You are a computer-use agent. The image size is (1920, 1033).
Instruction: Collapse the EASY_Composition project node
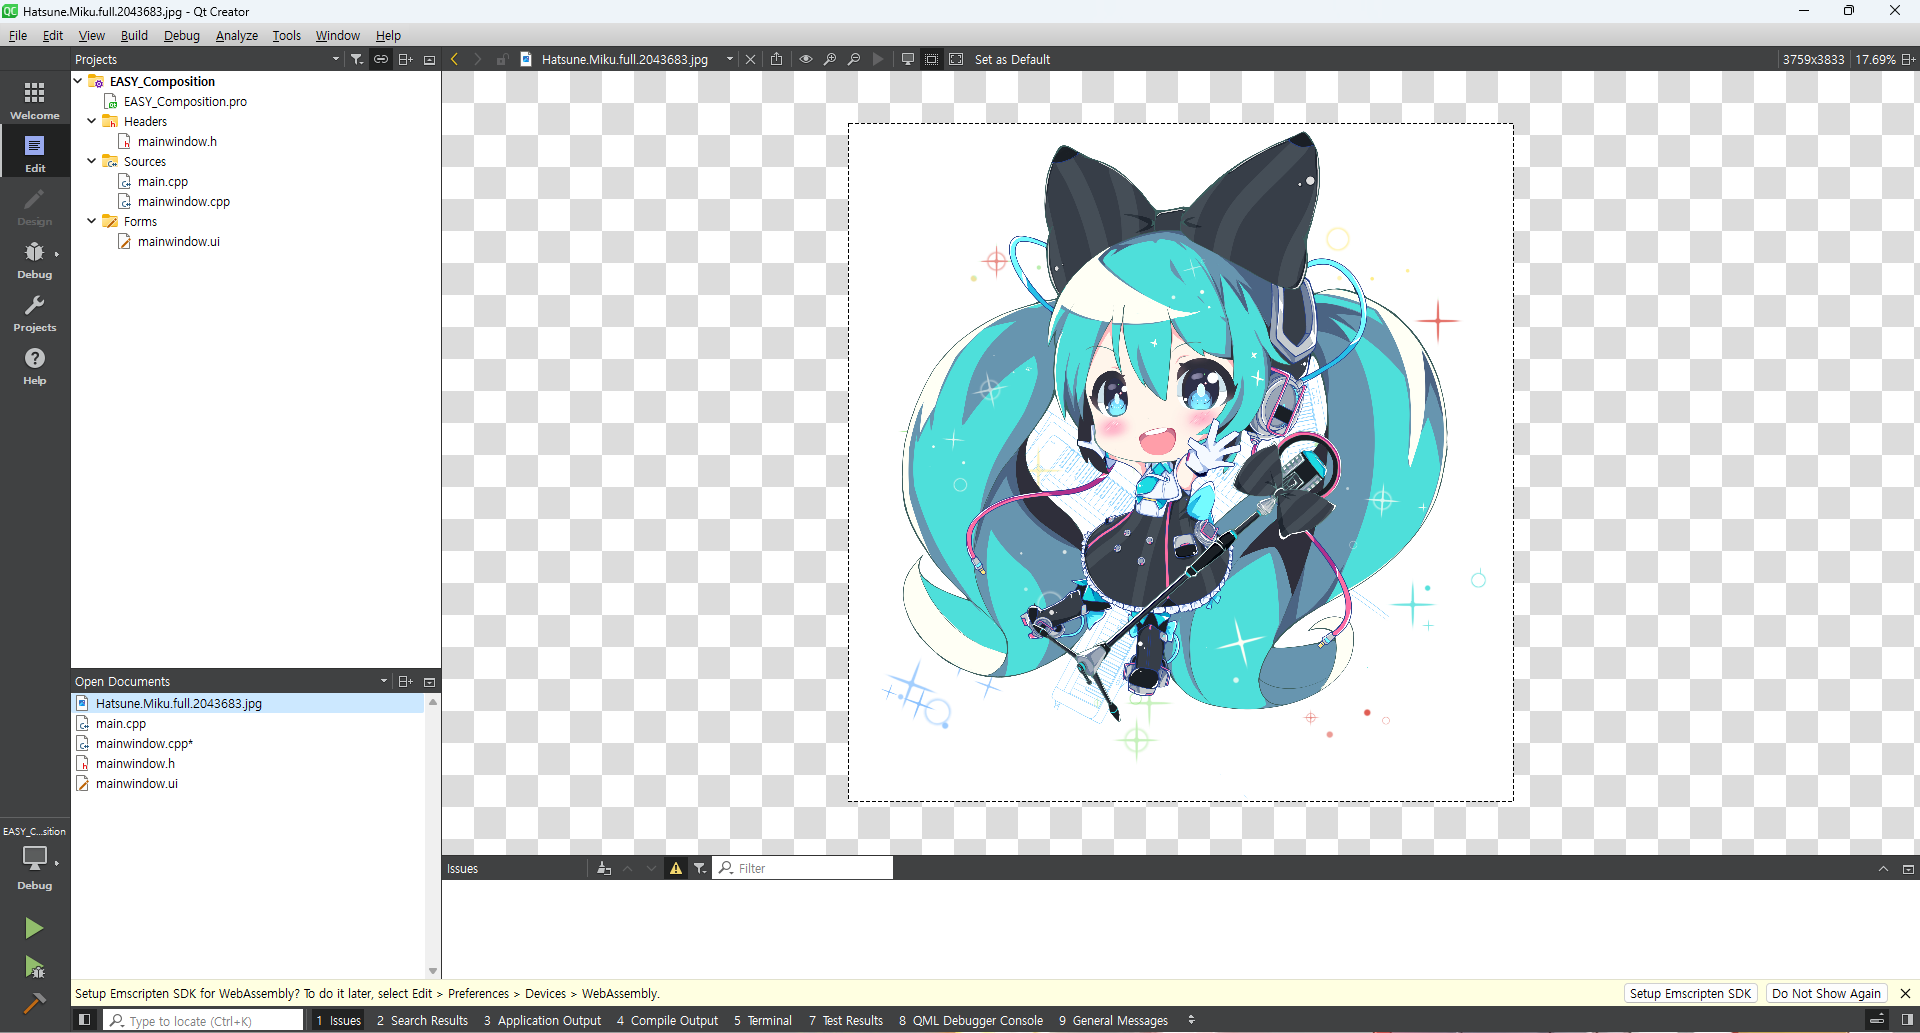tap(78, 81)
